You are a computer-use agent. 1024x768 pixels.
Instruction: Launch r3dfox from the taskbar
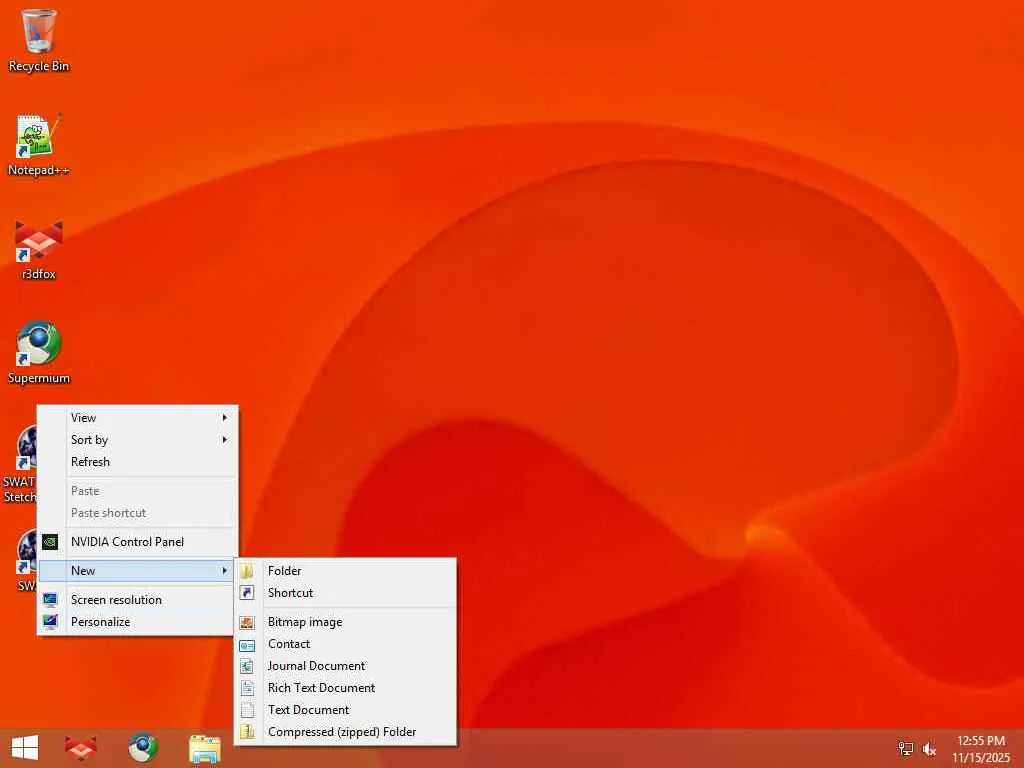point(81,748)
